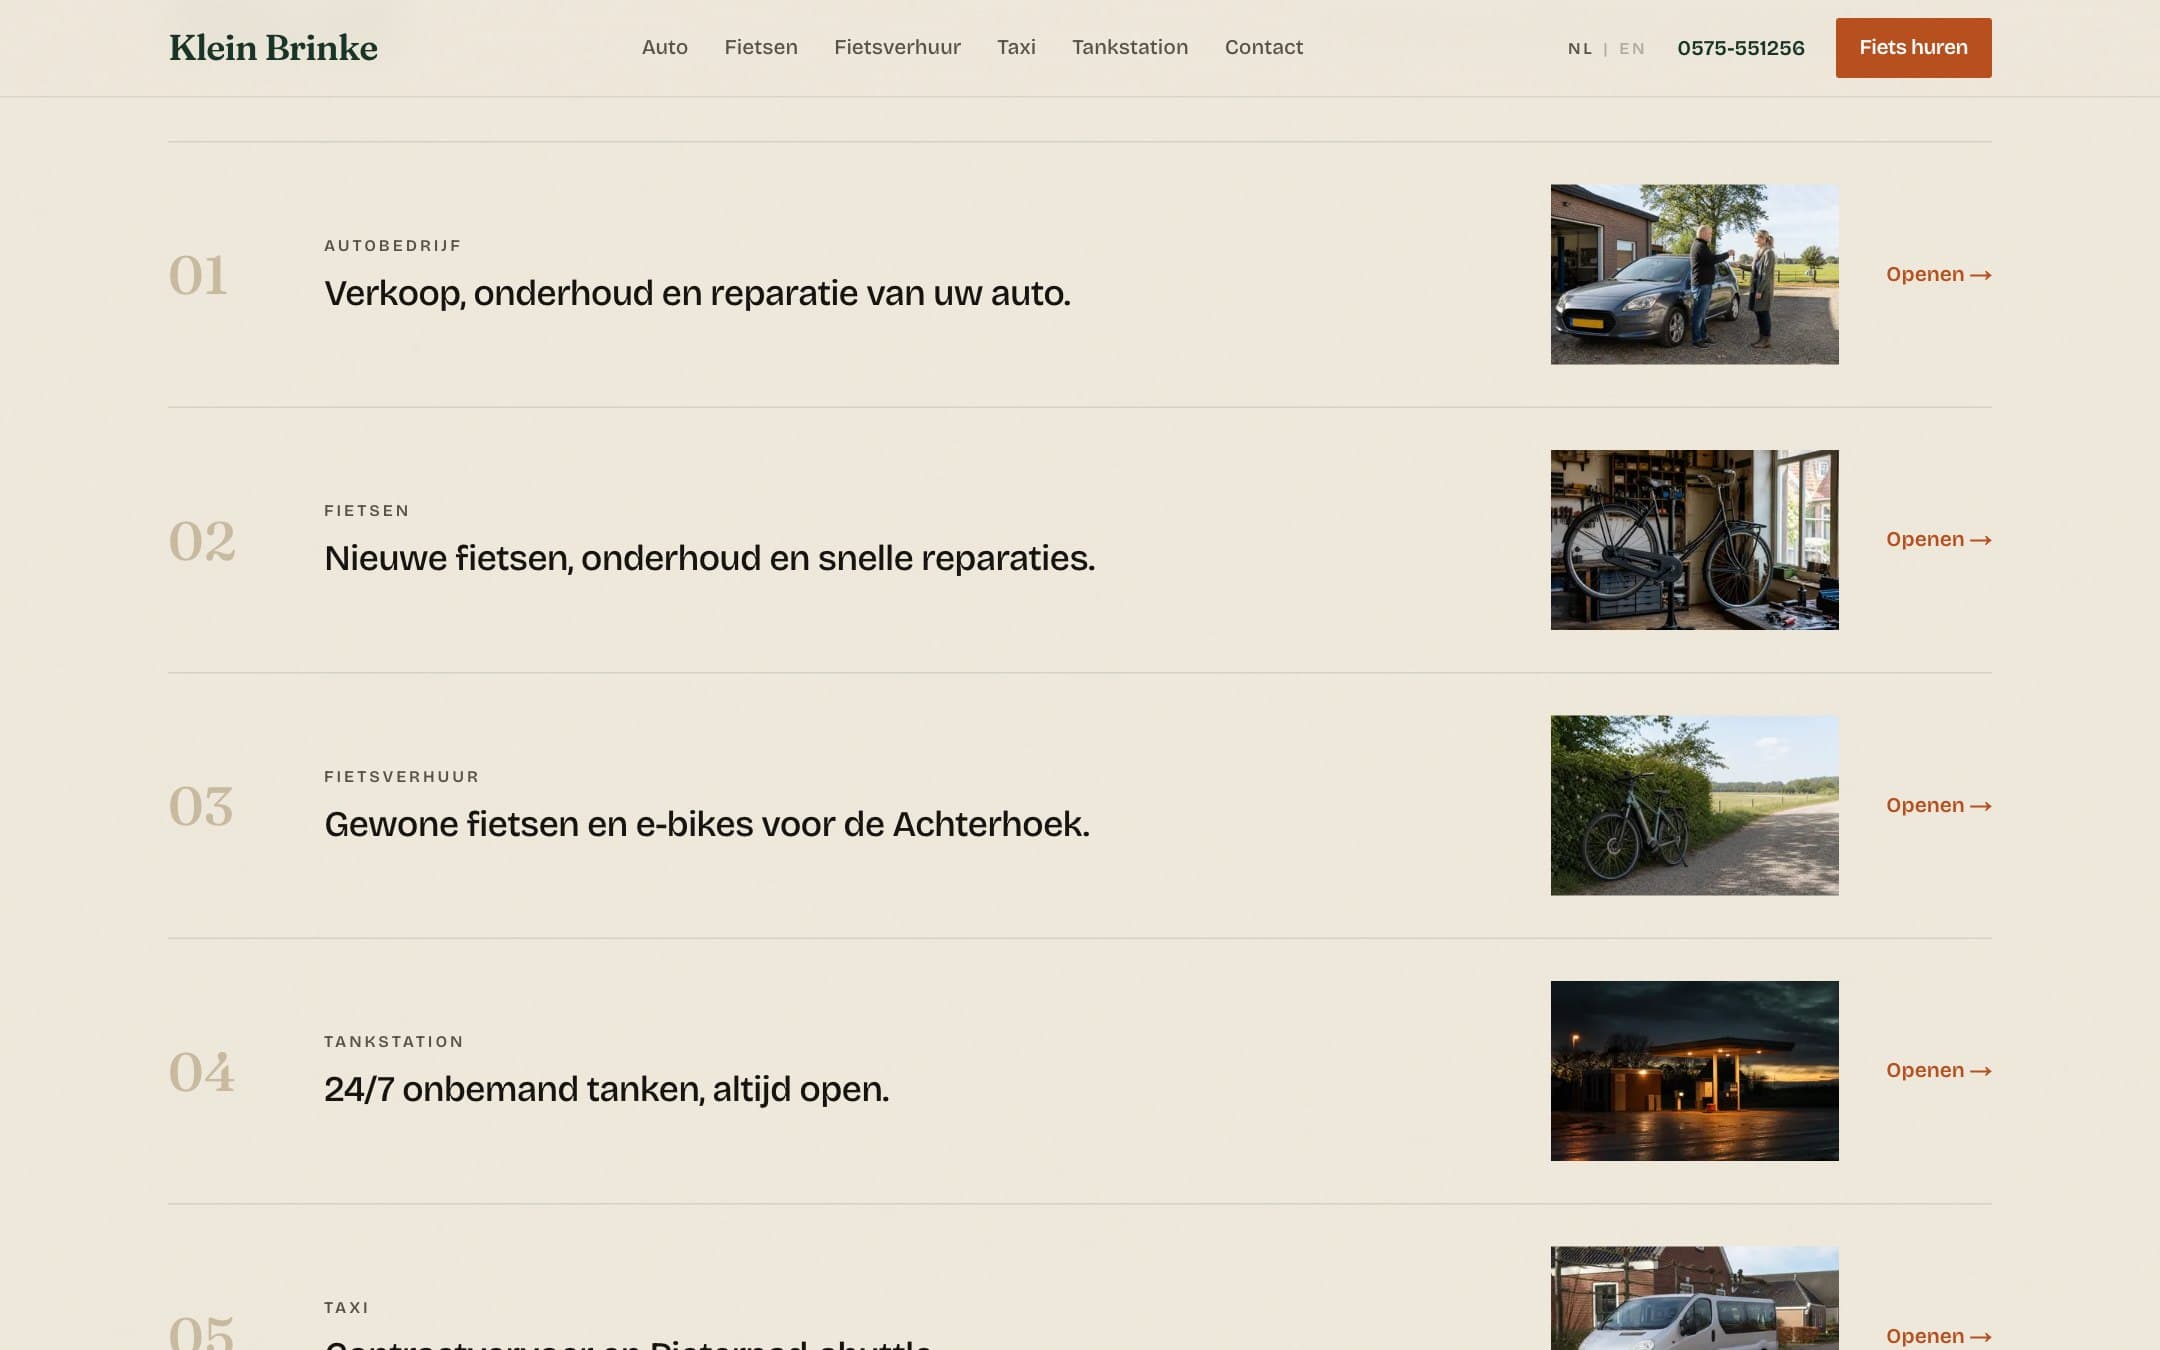Go to Fietsverhuur in the navigation
The height and width of the screenshot is (1350, 2160).
click(897, 47)
